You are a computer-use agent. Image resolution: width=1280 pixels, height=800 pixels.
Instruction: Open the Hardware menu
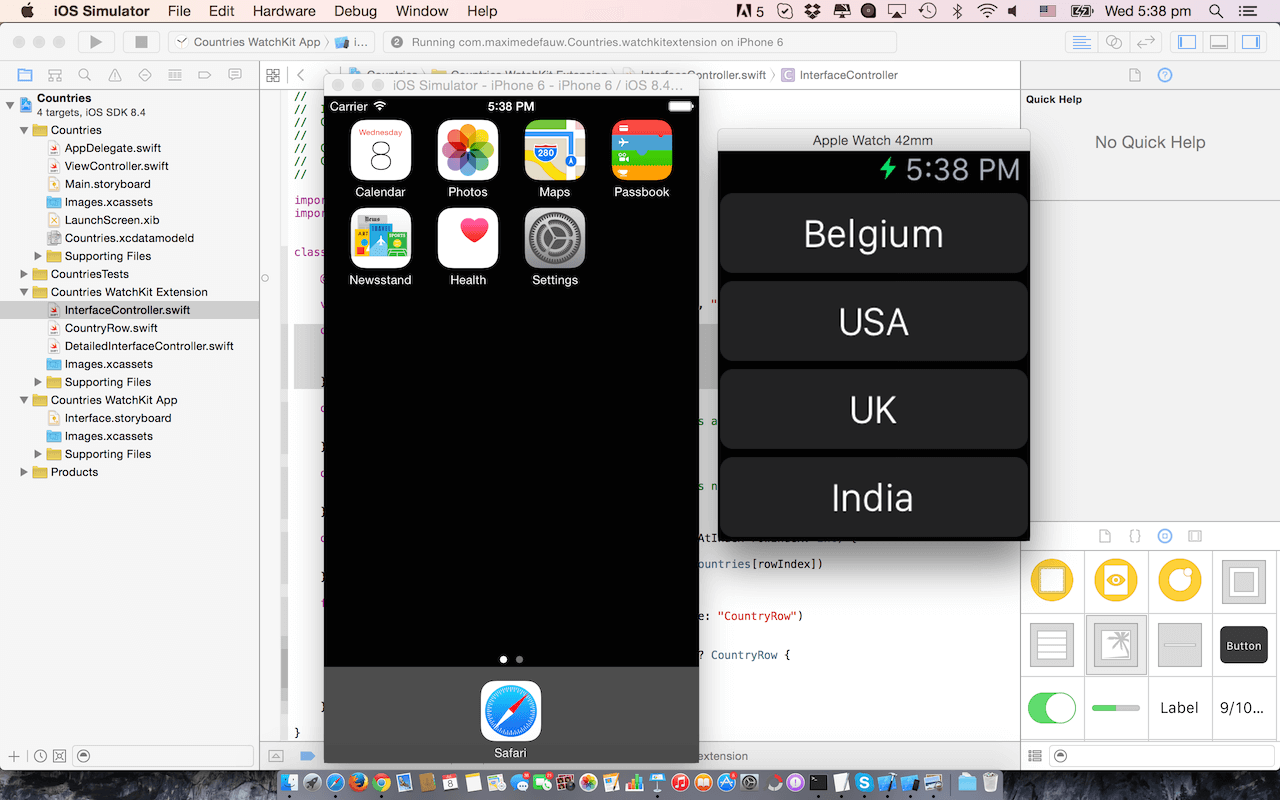(x=284, y=11)
